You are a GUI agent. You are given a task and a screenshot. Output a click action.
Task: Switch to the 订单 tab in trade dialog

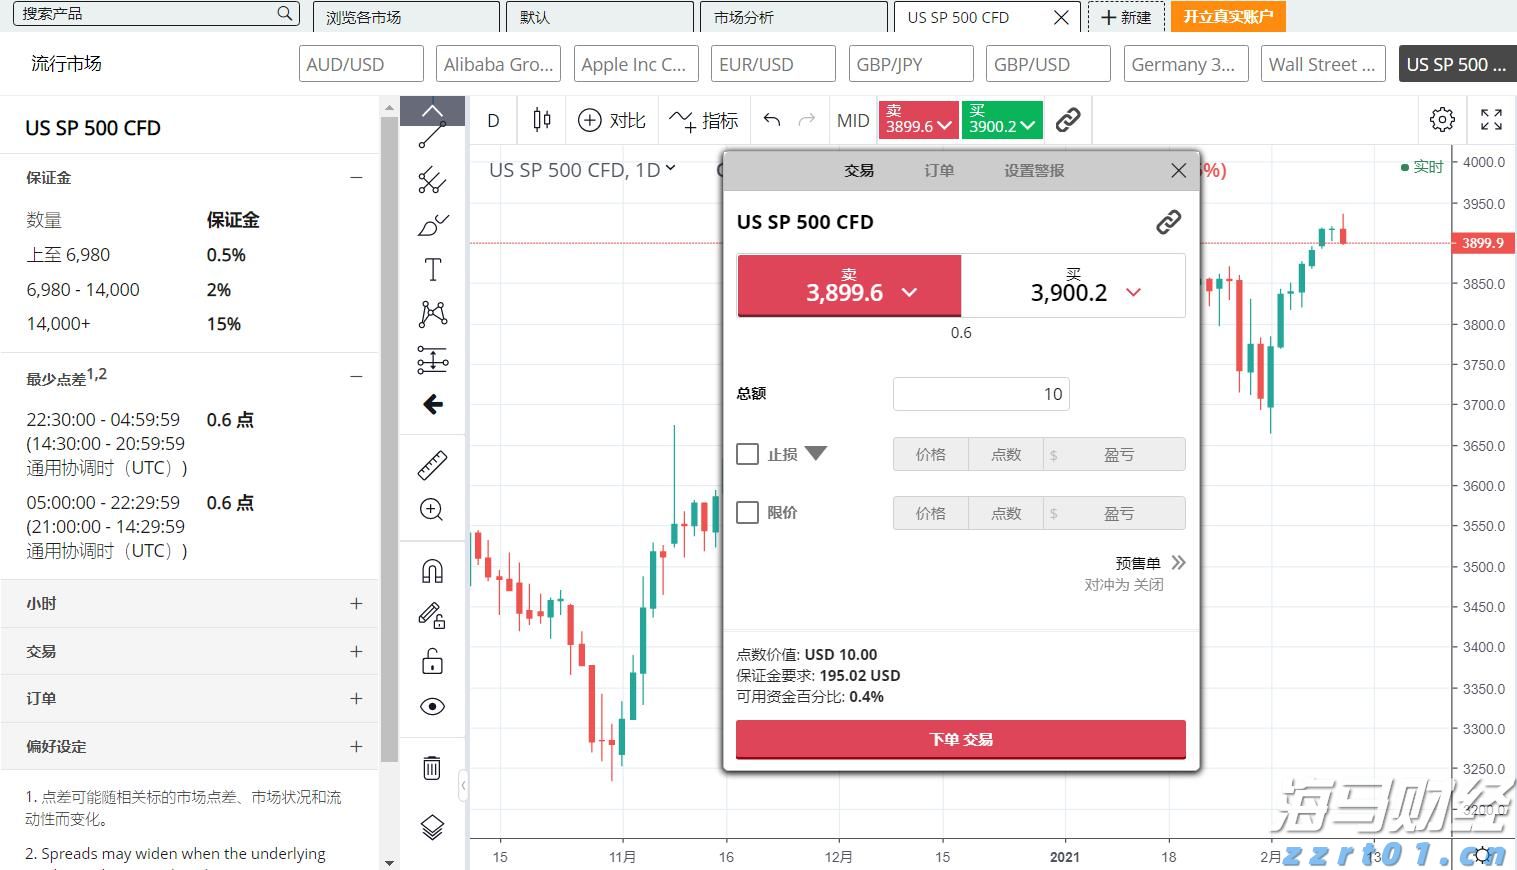[x=938, y=170]
